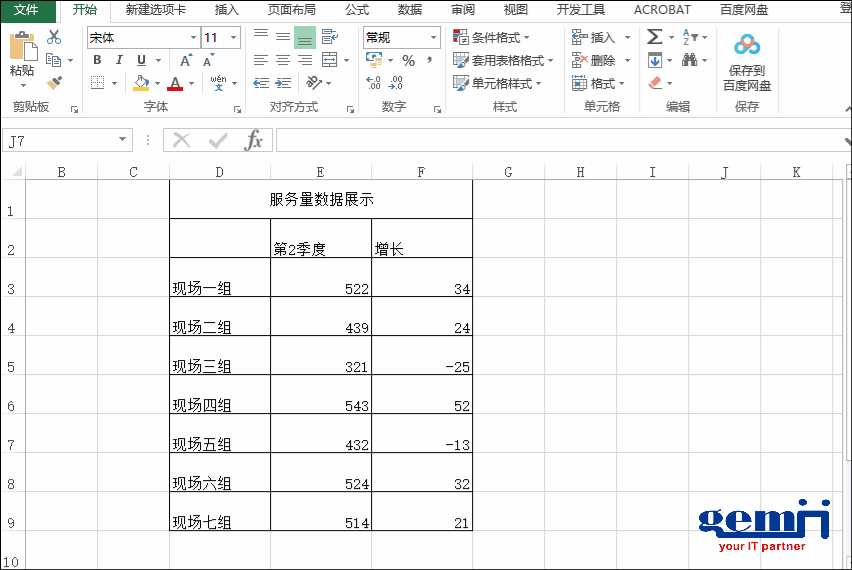Screen dimensions: 852x570
Task: Align cell text left
Action: coord(261,60)
